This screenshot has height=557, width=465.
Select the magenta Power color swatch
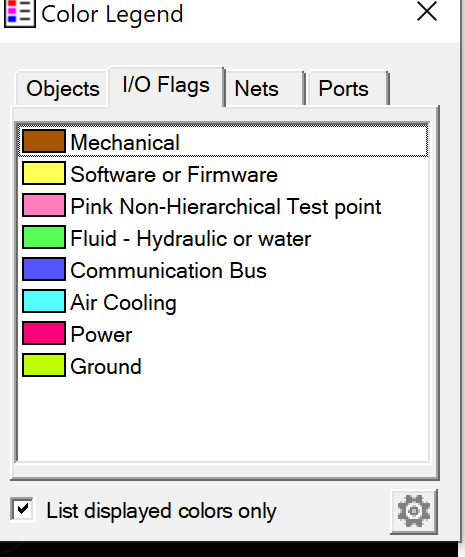pyautogui.click(x=44, y=333)
